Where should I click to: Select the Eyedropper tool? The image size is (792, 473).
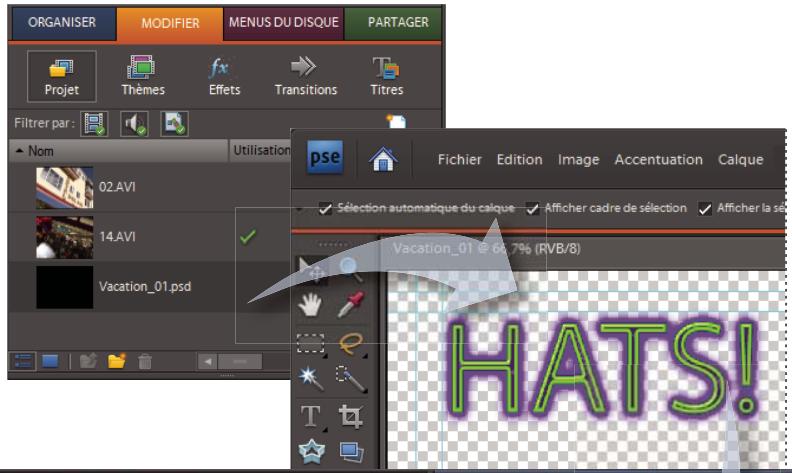pos(351,305)
